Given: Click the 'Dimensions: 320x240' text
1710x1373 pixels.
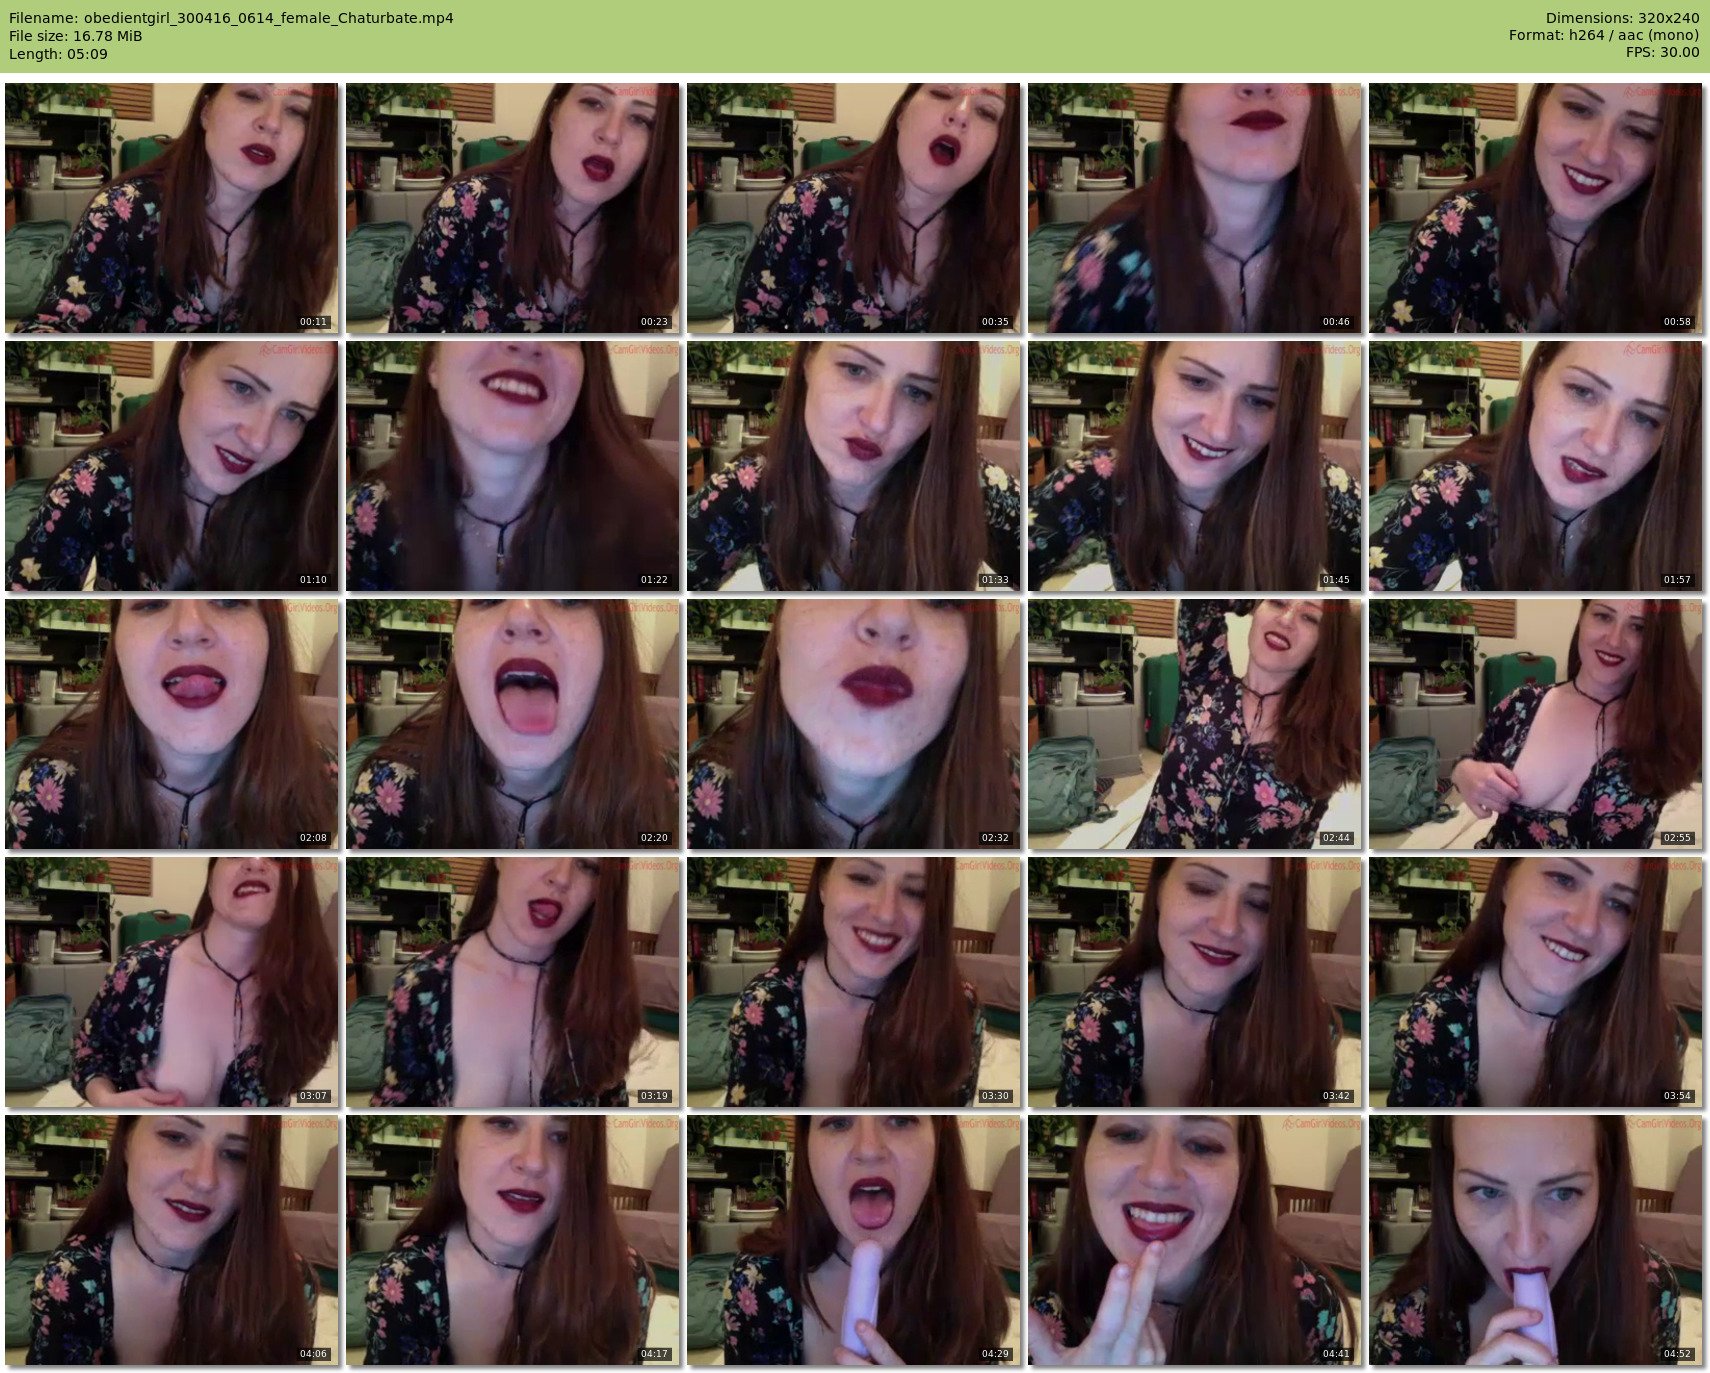Looking at the screenshot, I should 1622,18.
